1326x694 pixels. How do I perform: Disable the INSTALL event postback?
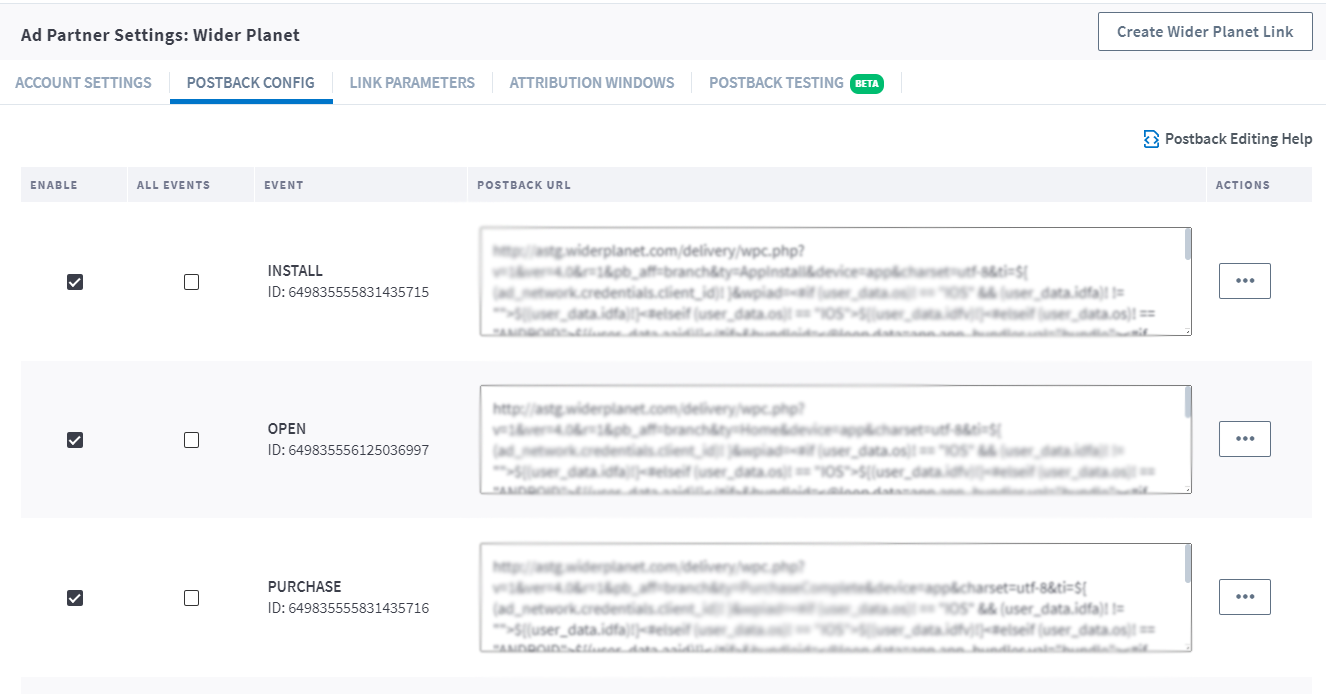75,282
